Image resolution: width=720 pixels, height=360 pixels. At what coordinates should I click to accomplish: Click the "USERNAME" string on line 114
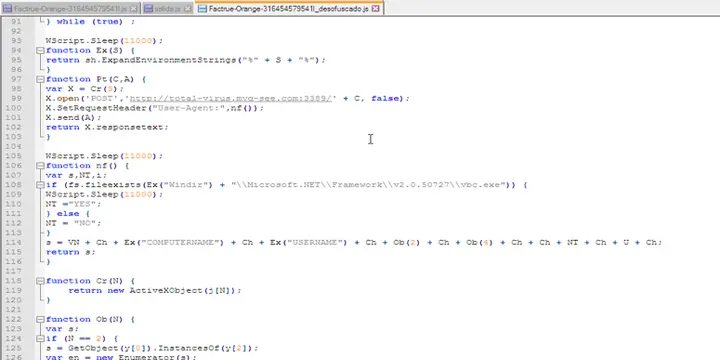[x=315, y=242]
